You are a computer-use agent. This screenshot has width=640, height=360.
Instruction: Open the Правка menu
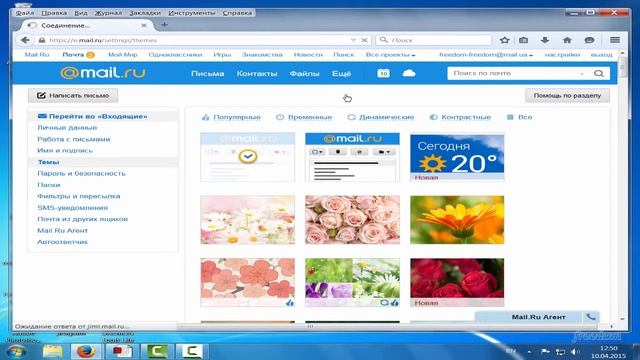tap(54, 13)
